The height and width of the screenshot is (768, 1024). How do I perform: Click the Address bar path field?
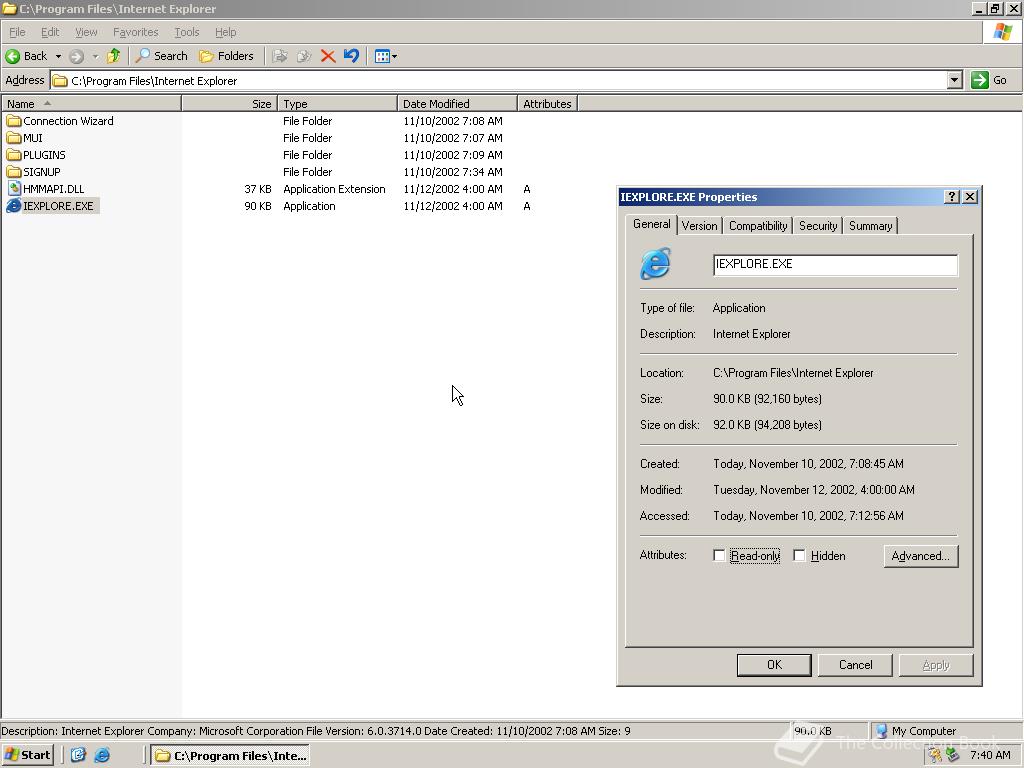tap(499, 80)
